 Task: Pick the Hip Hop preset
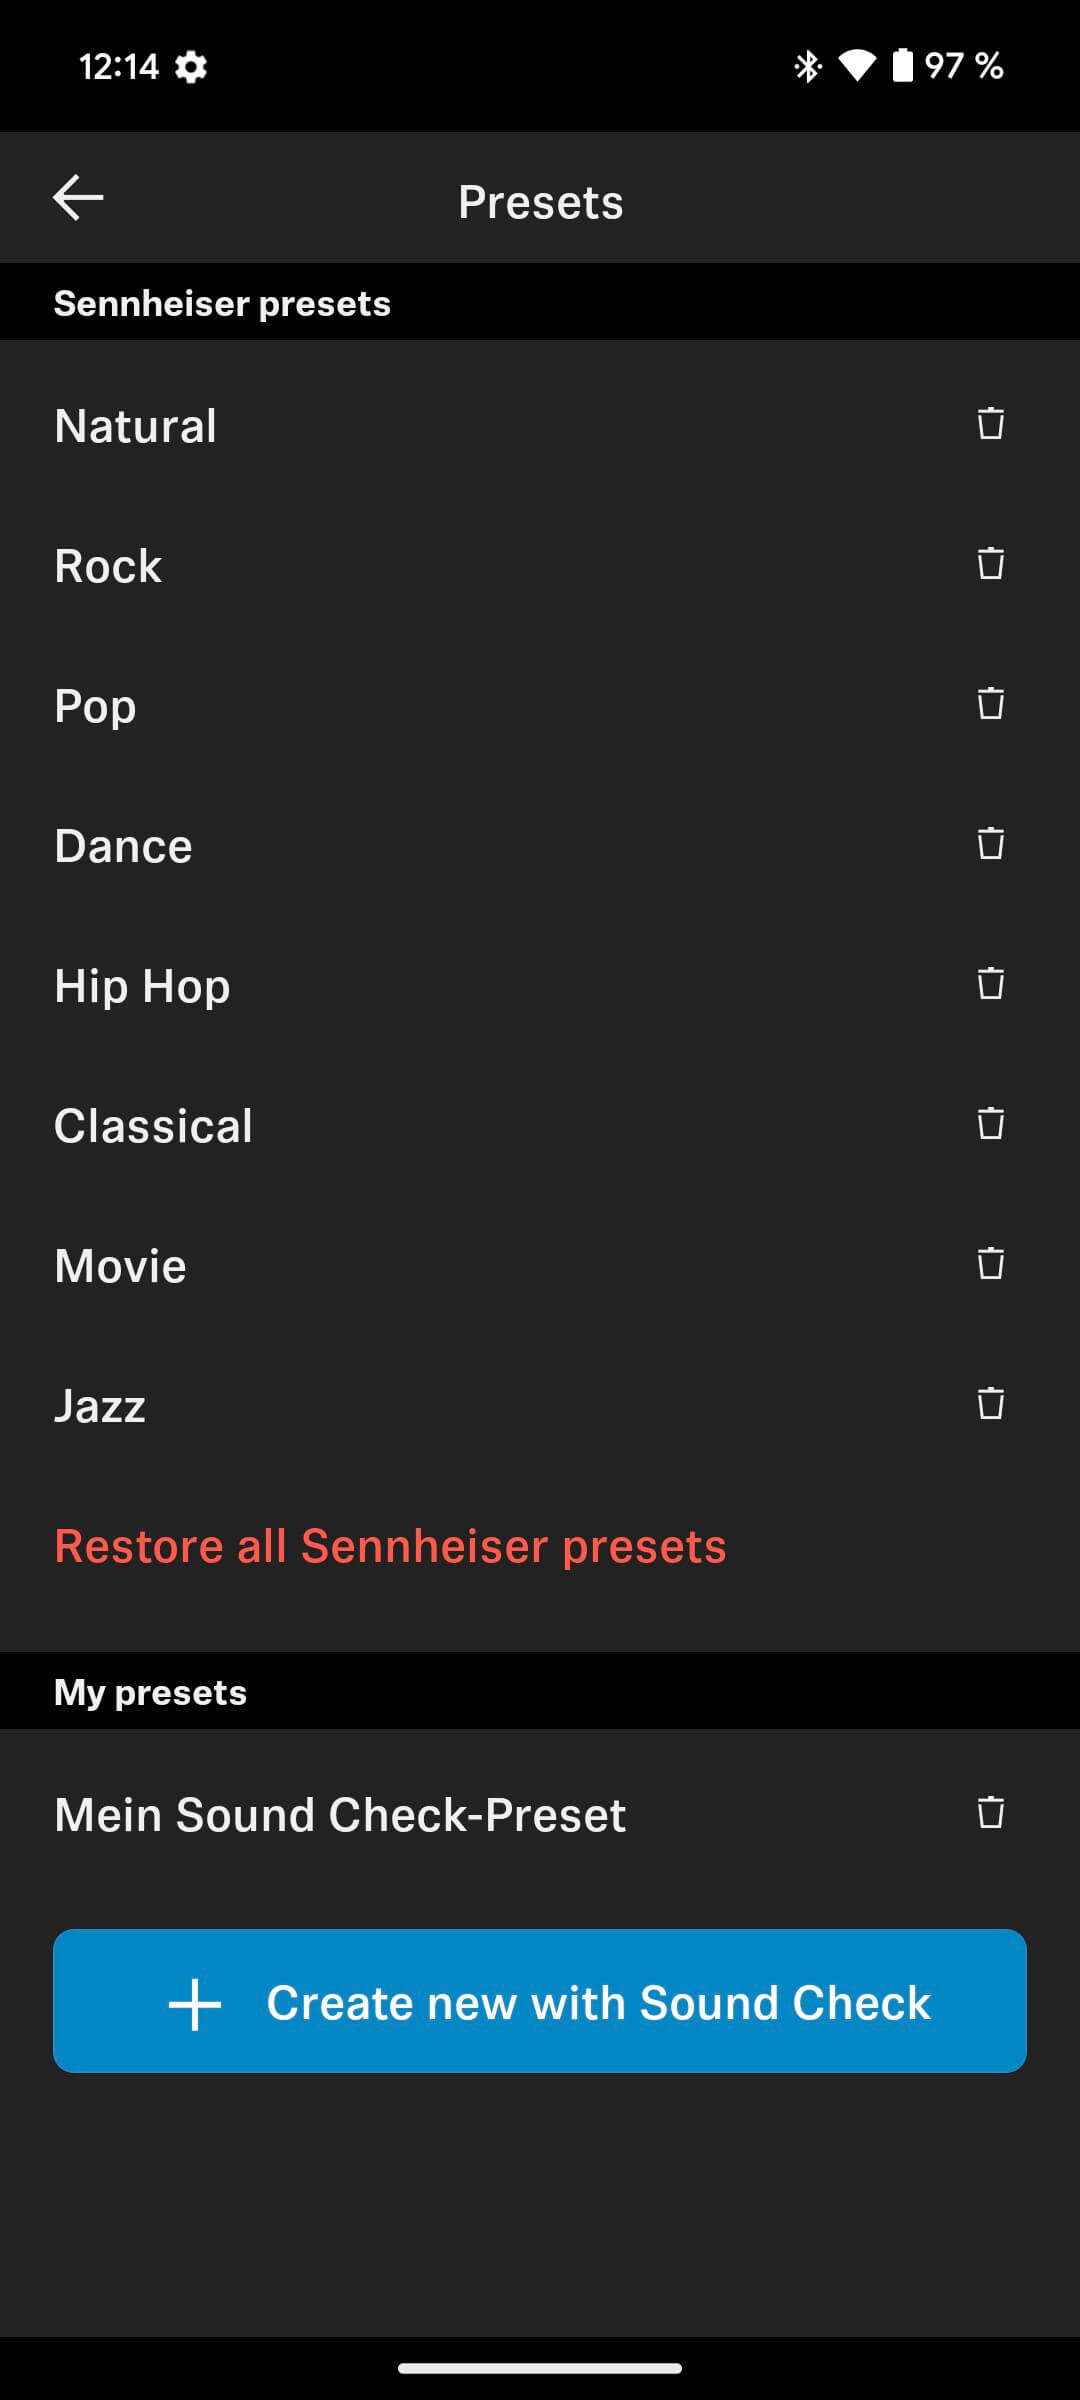click(142, 986)
